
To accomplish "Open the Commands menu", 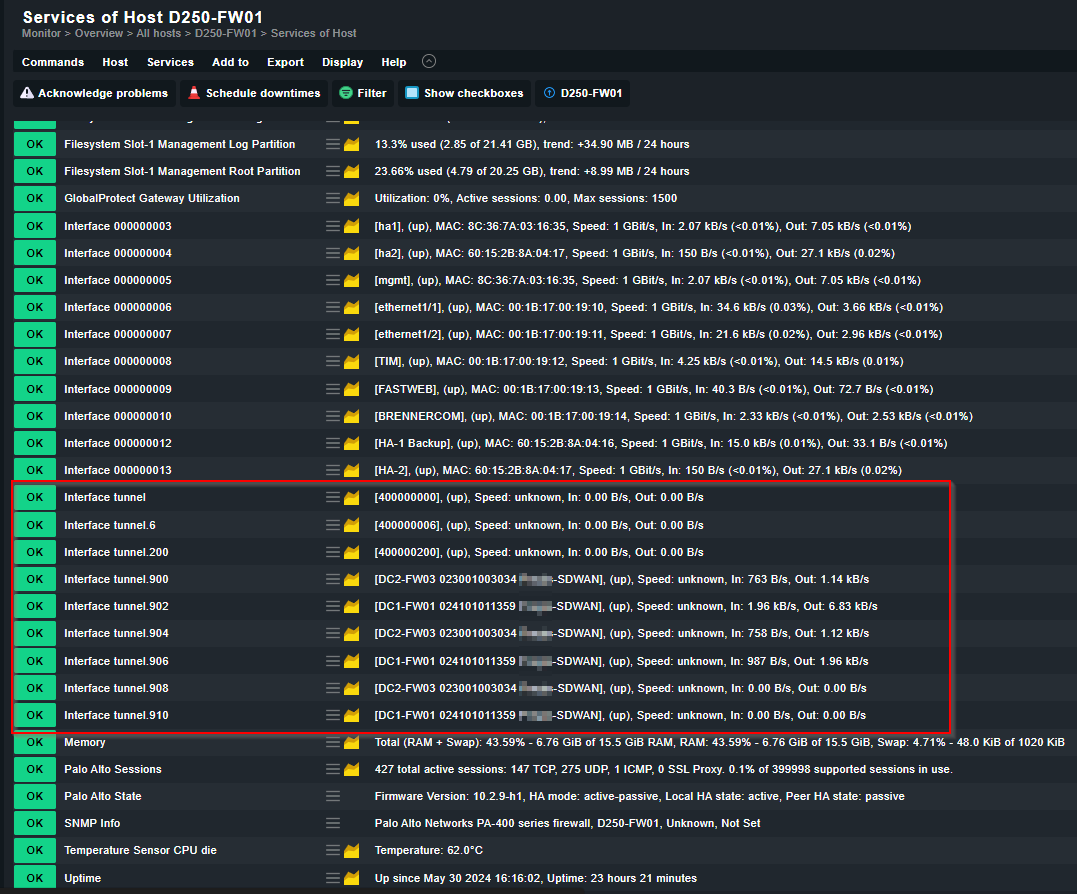I will coord(53,62).
